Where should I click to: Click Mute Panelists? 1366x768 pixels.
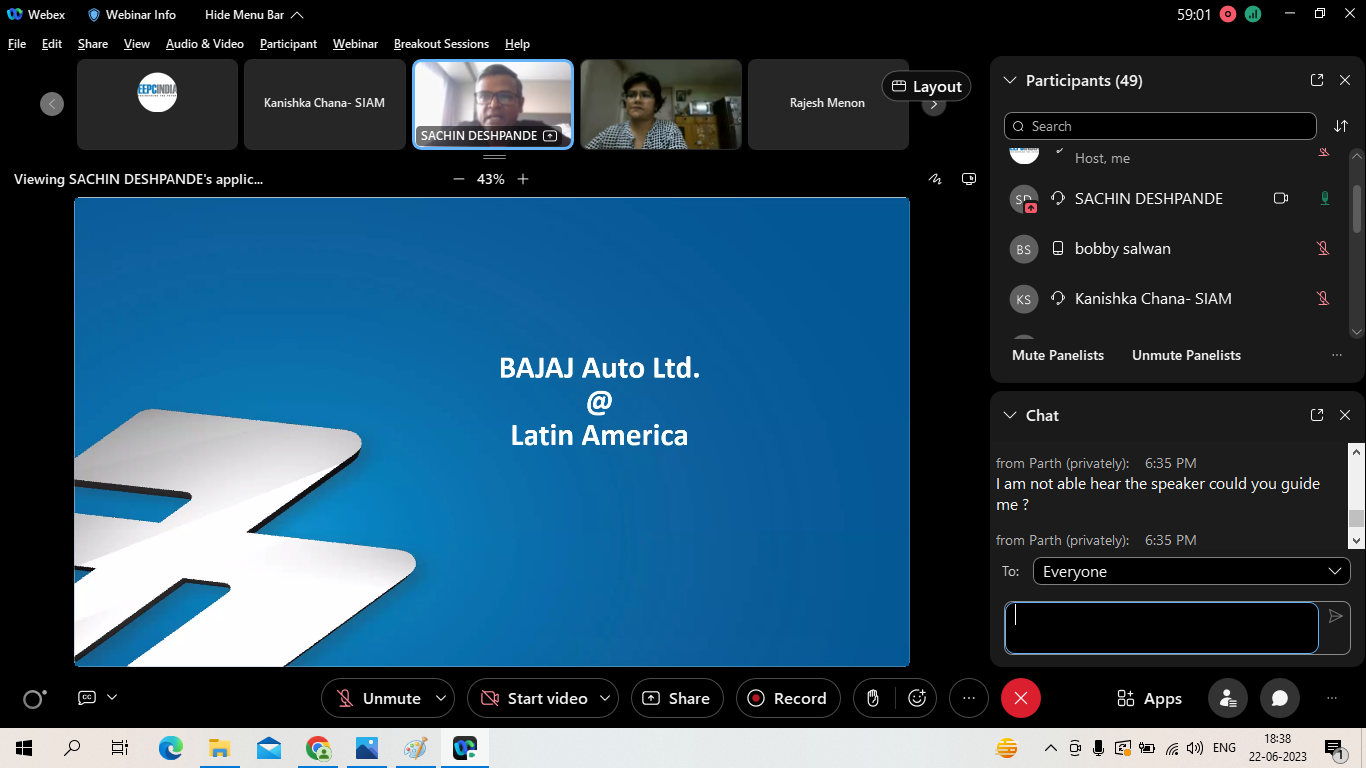coord(1058,355)
